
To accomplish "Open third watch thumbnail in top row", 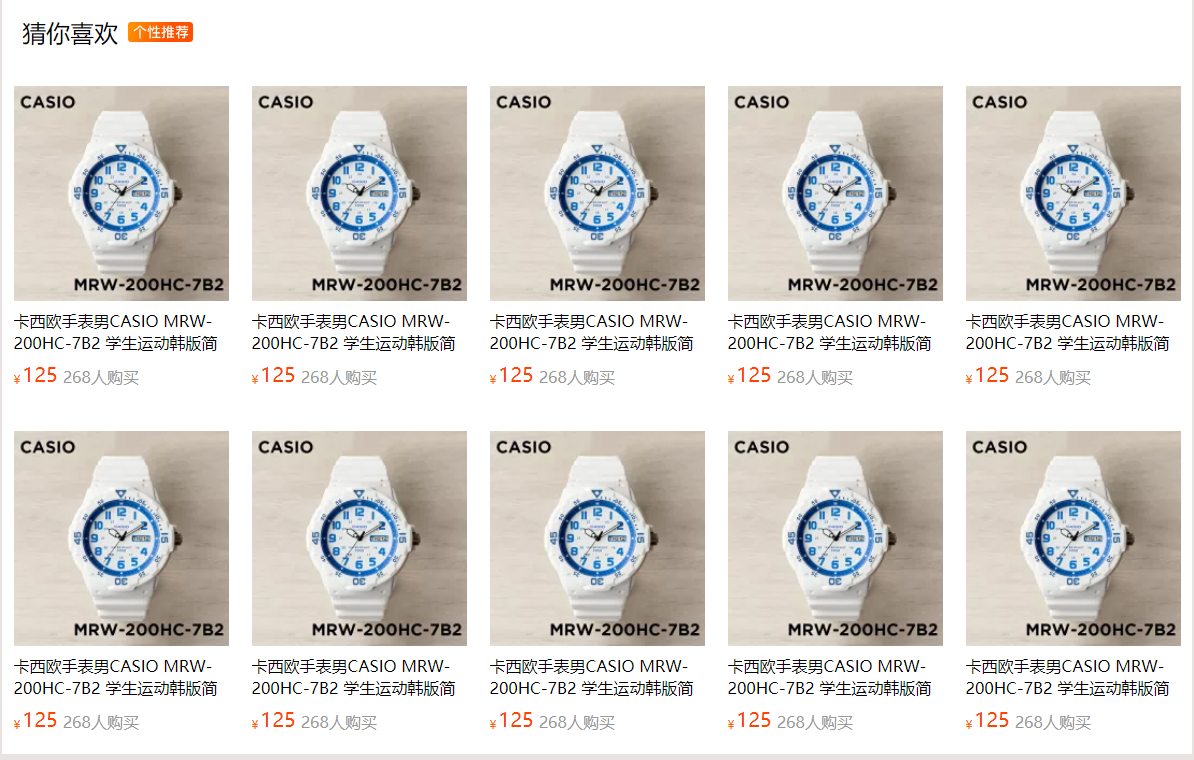I will pyautogui.click(x=597, y=193).
